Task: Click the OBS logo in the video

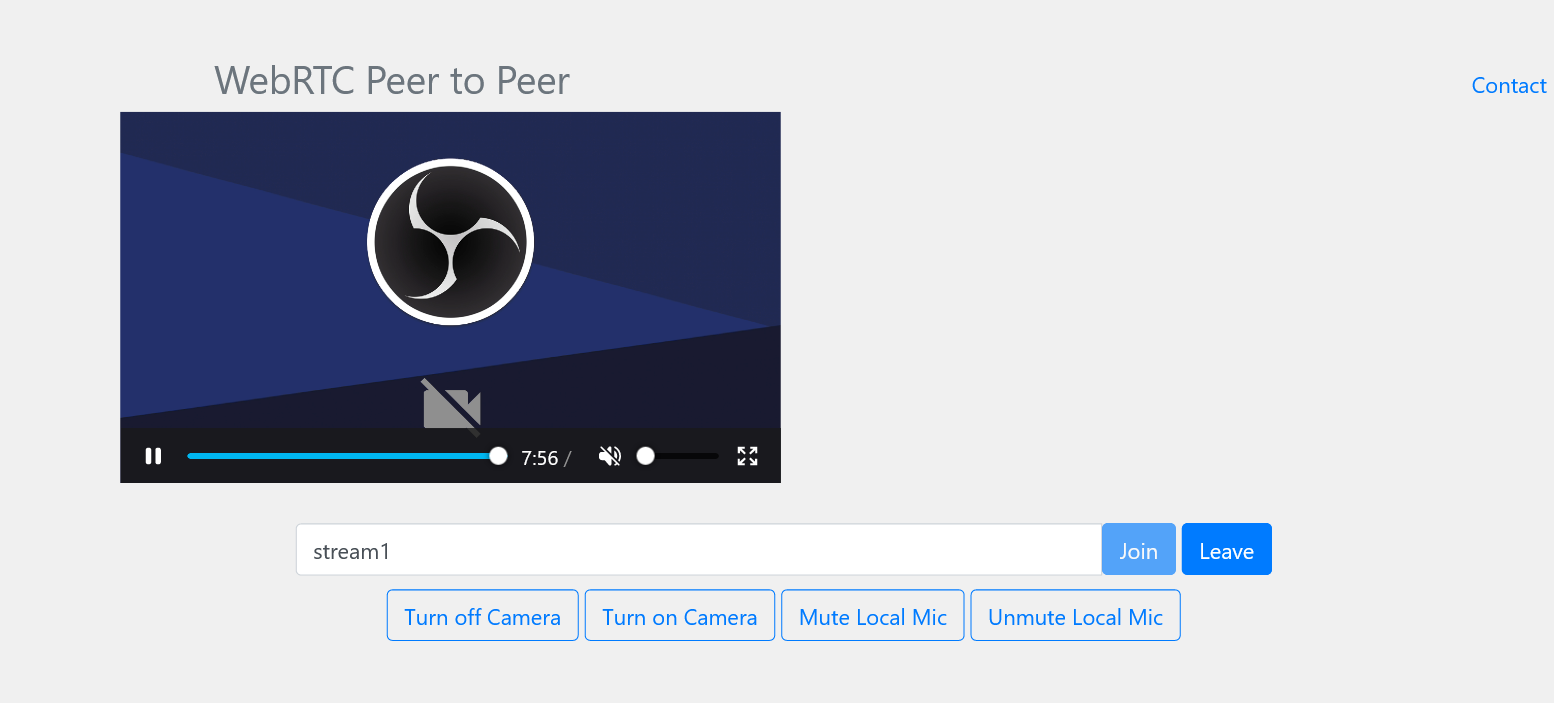Action: (x=451, y=241)
